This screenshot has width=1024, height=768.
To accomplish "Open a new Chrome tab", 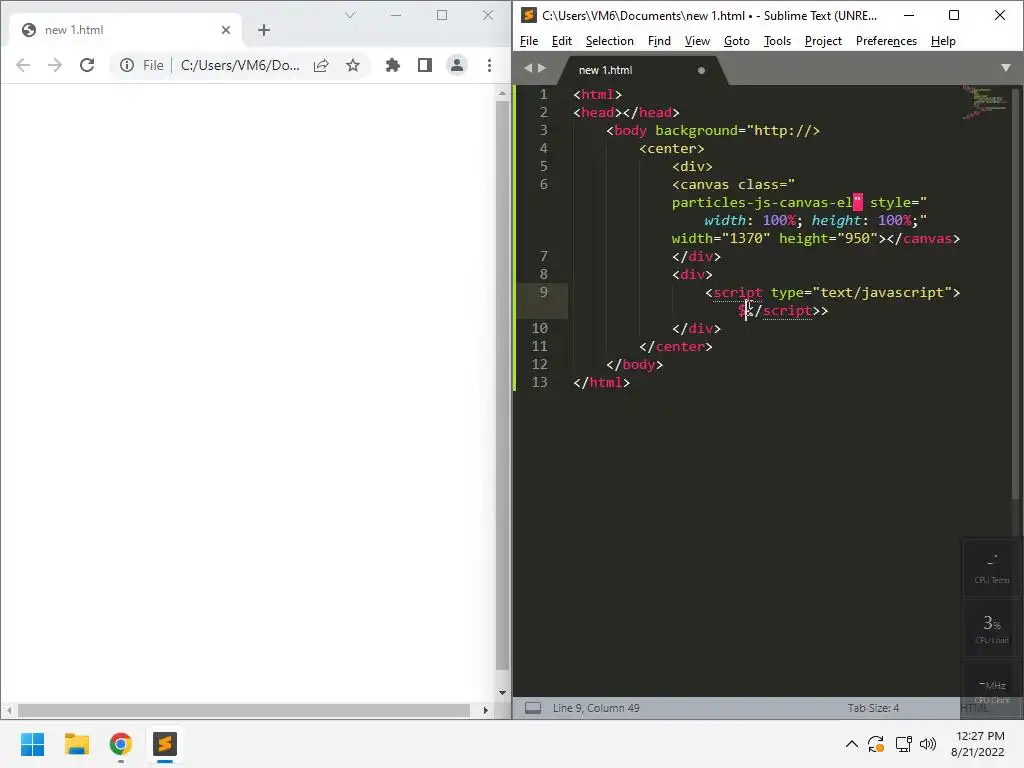I will pos(264,30).
